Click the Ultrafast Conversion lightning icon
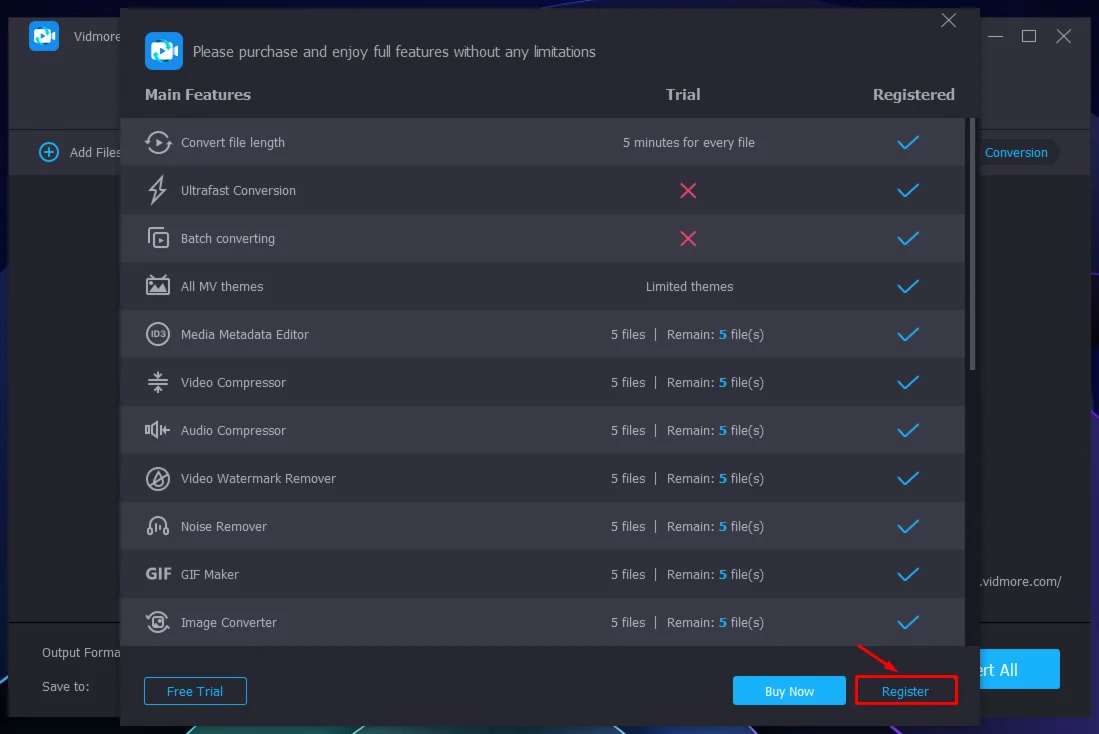Screen dimensions: 1099x734 [158, 190]
